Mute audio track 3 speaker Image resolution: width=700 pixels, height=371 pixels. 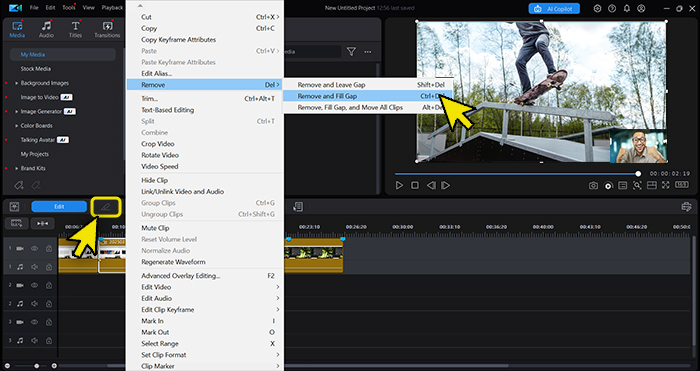[x=34, y=340]
